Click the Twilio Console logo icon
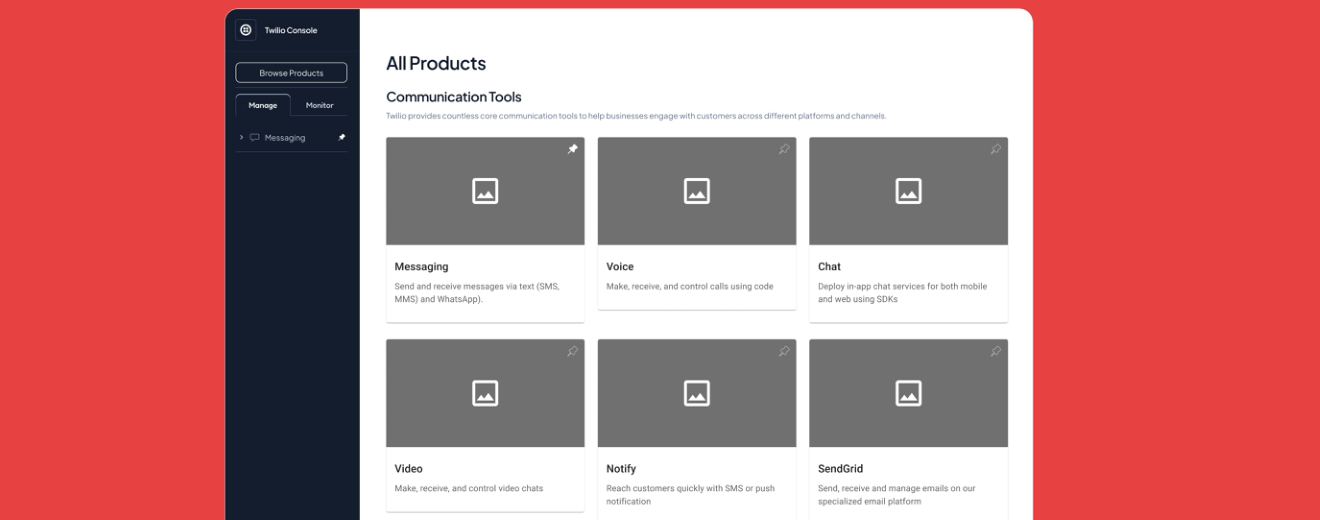Screen dimensions: 1320x520 (246, 30)
